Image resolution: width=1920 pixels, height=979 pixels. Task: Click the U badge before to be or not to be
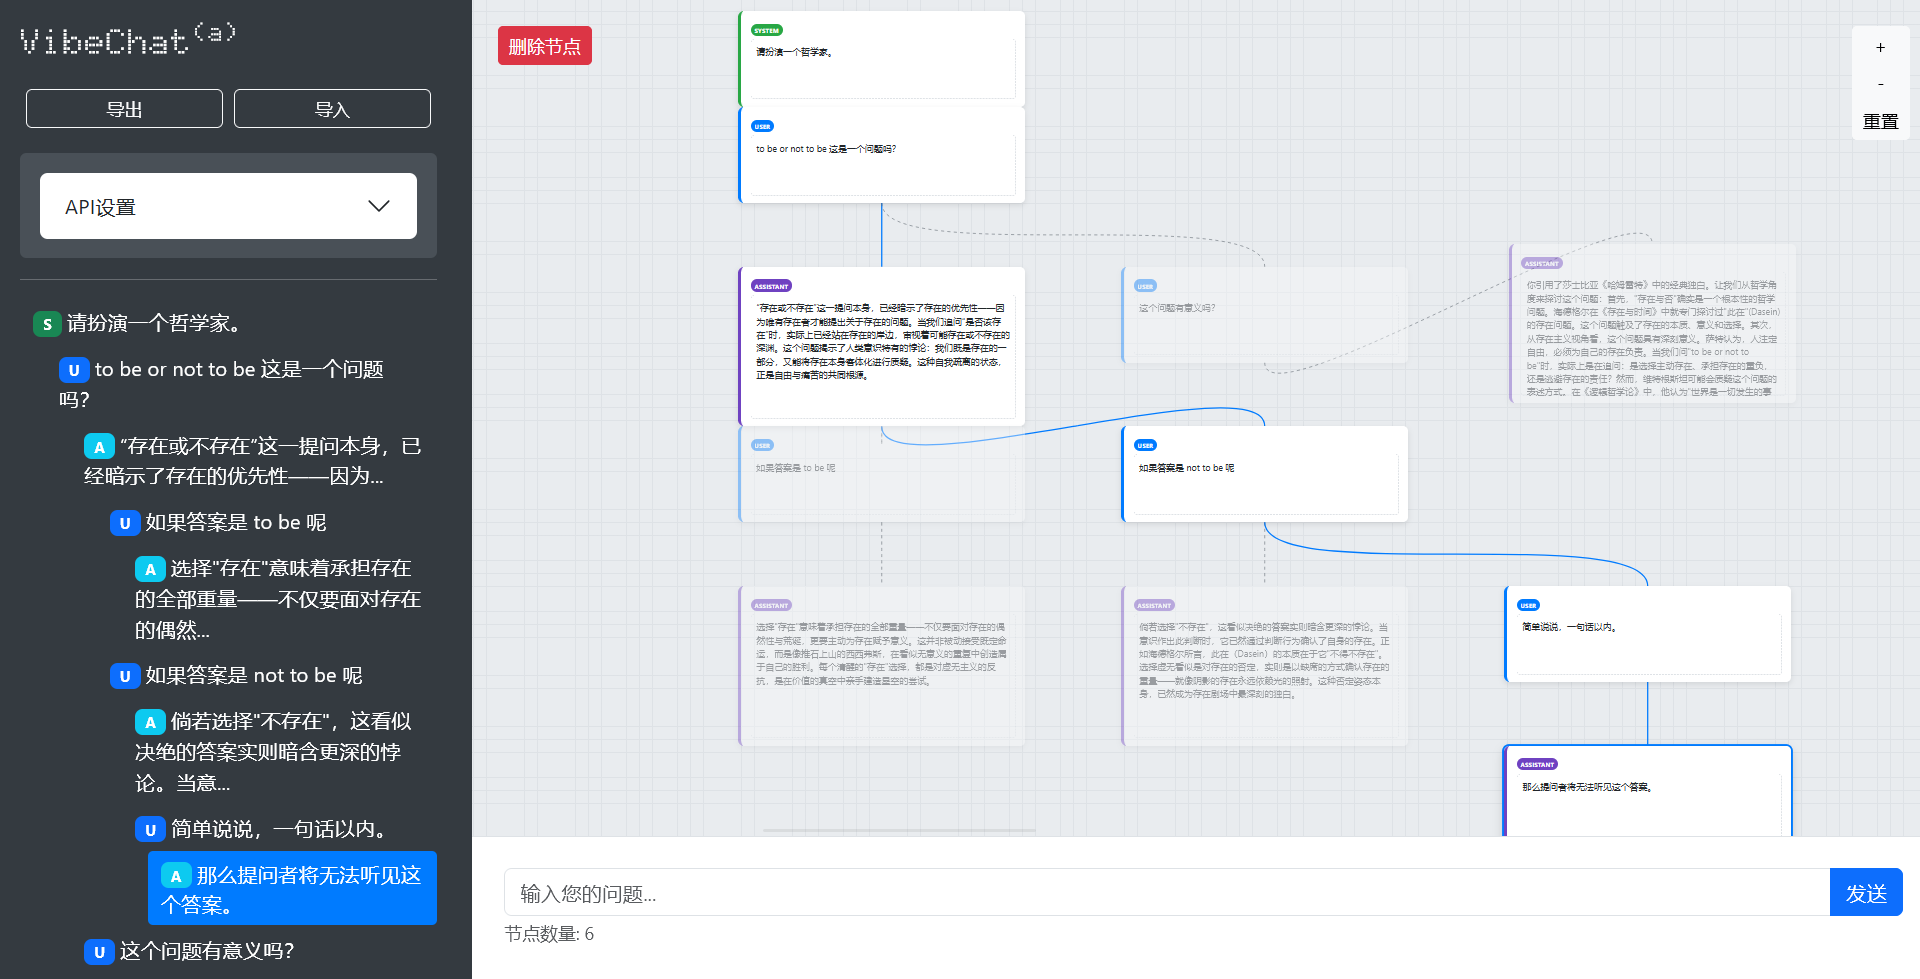[73, 370]
